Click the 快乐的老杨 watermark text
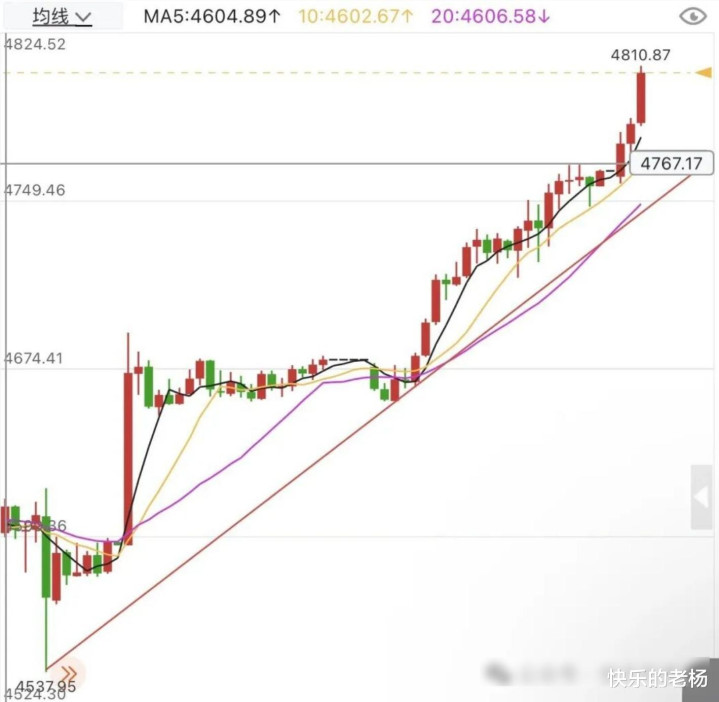The width and height of the screenshot is (719, 702). (657, 678)
